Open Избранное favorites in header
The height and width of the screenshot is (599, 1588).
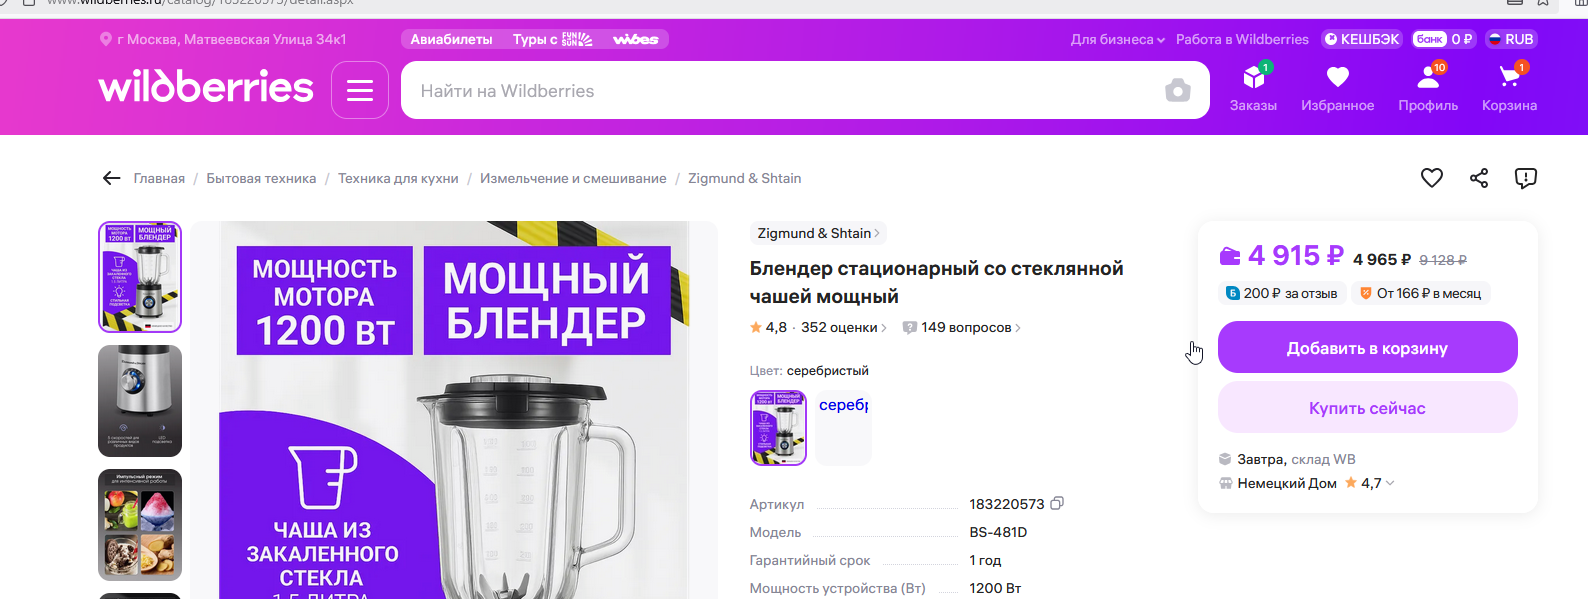[x=1337, y=88]
